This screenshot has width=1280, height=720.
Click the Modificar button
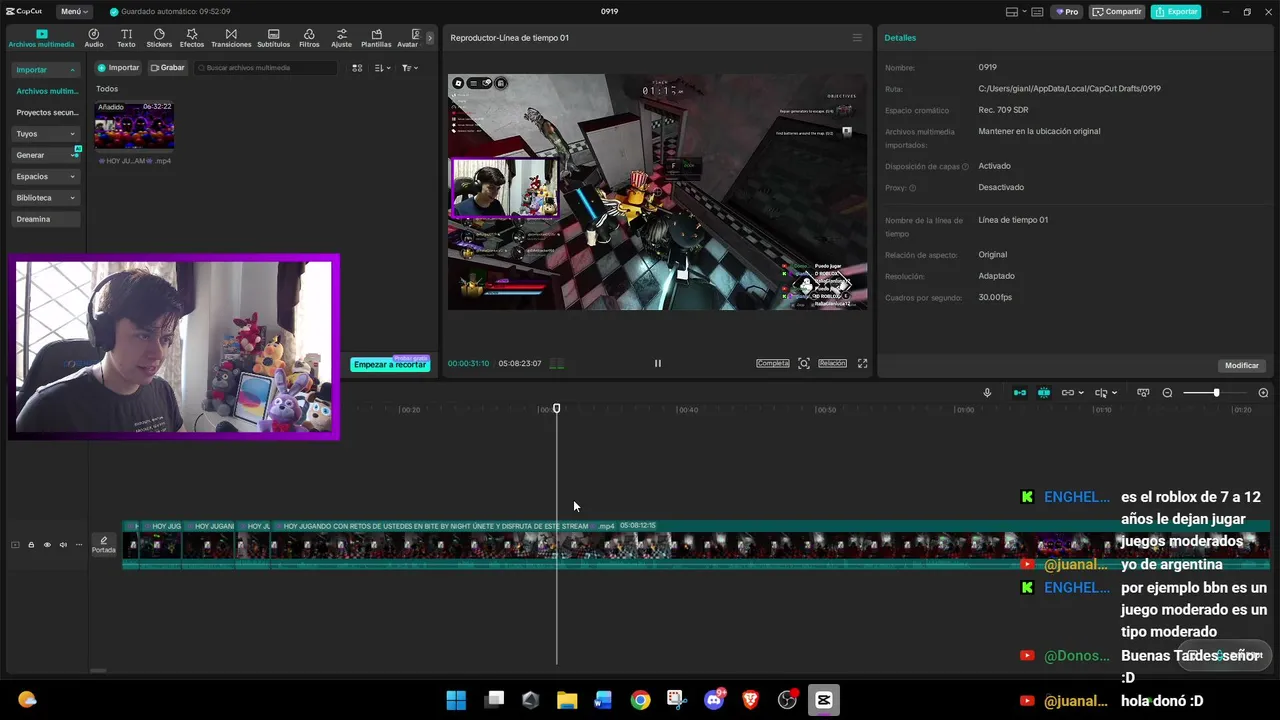[x=1242, y=365]
